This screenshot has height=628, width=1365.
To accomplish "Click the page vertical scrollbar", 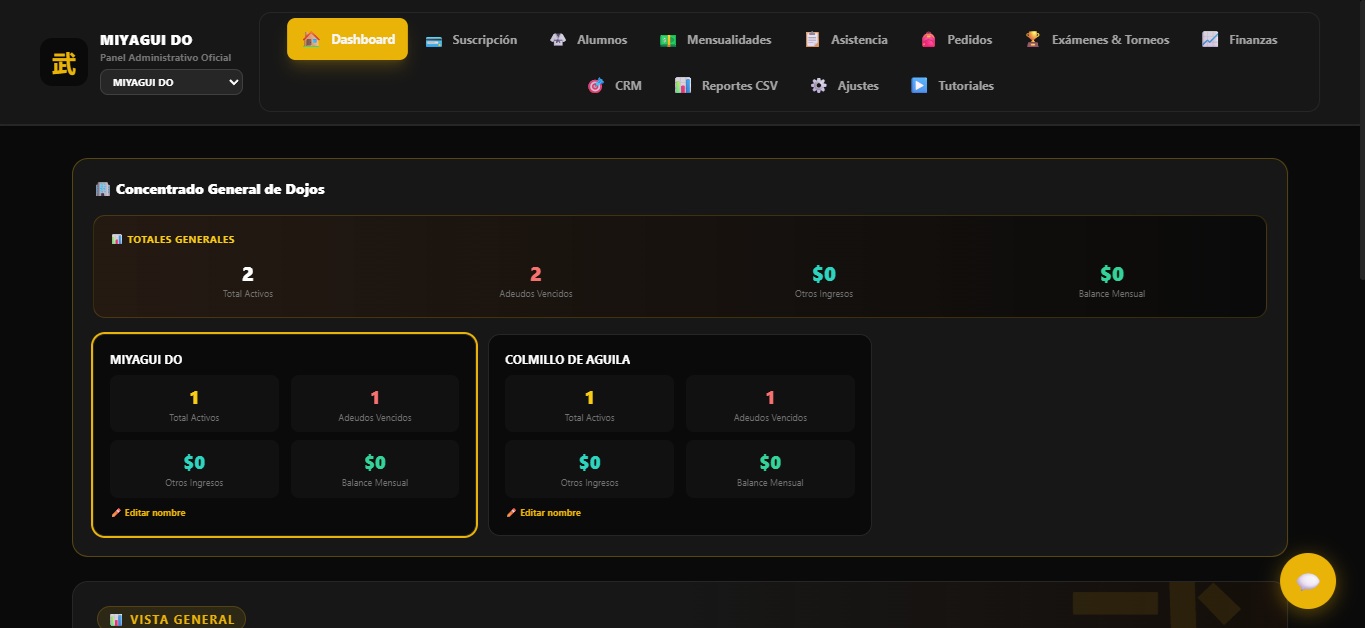I will pos(1358,140).
